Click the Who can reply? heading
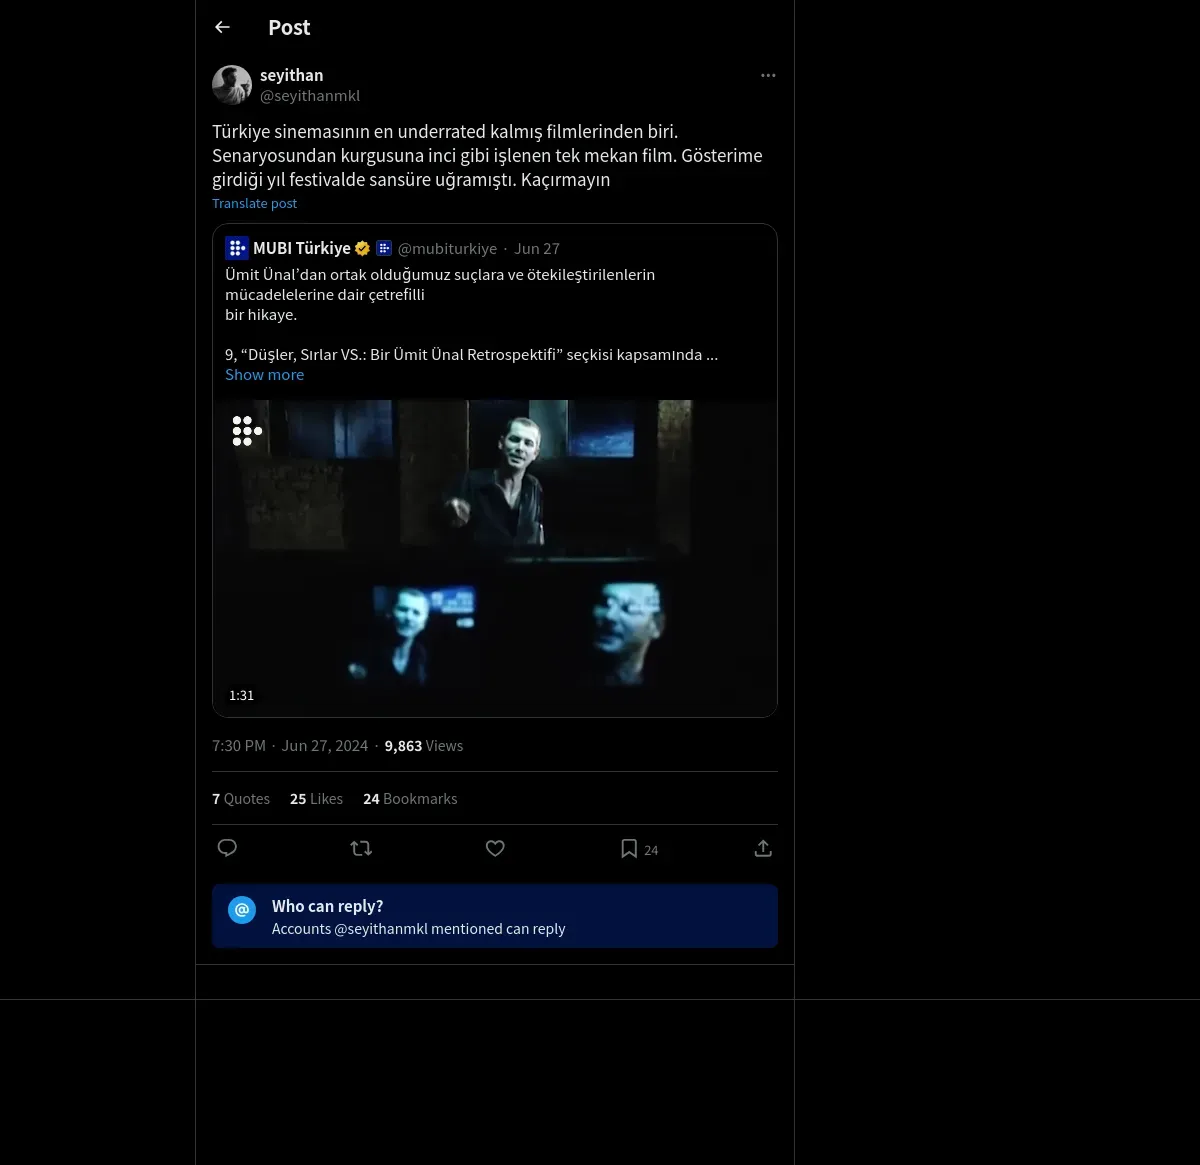Image resolution: width=1200 pixels, height=1165 pixels. tap(327, 906)
